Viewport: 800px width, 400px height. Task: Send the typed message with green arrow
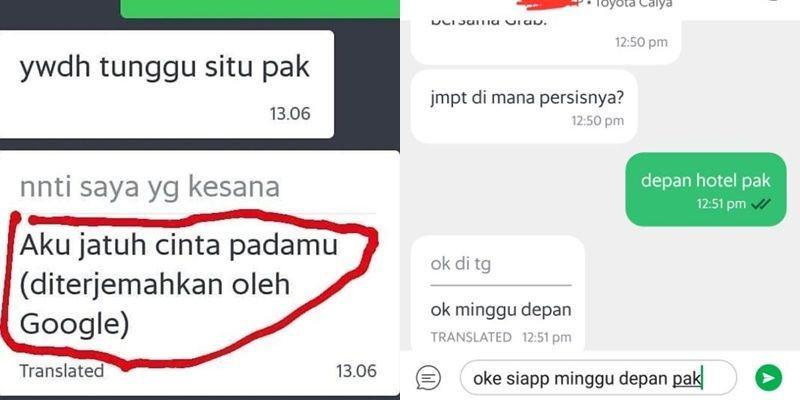click(768, 378)
